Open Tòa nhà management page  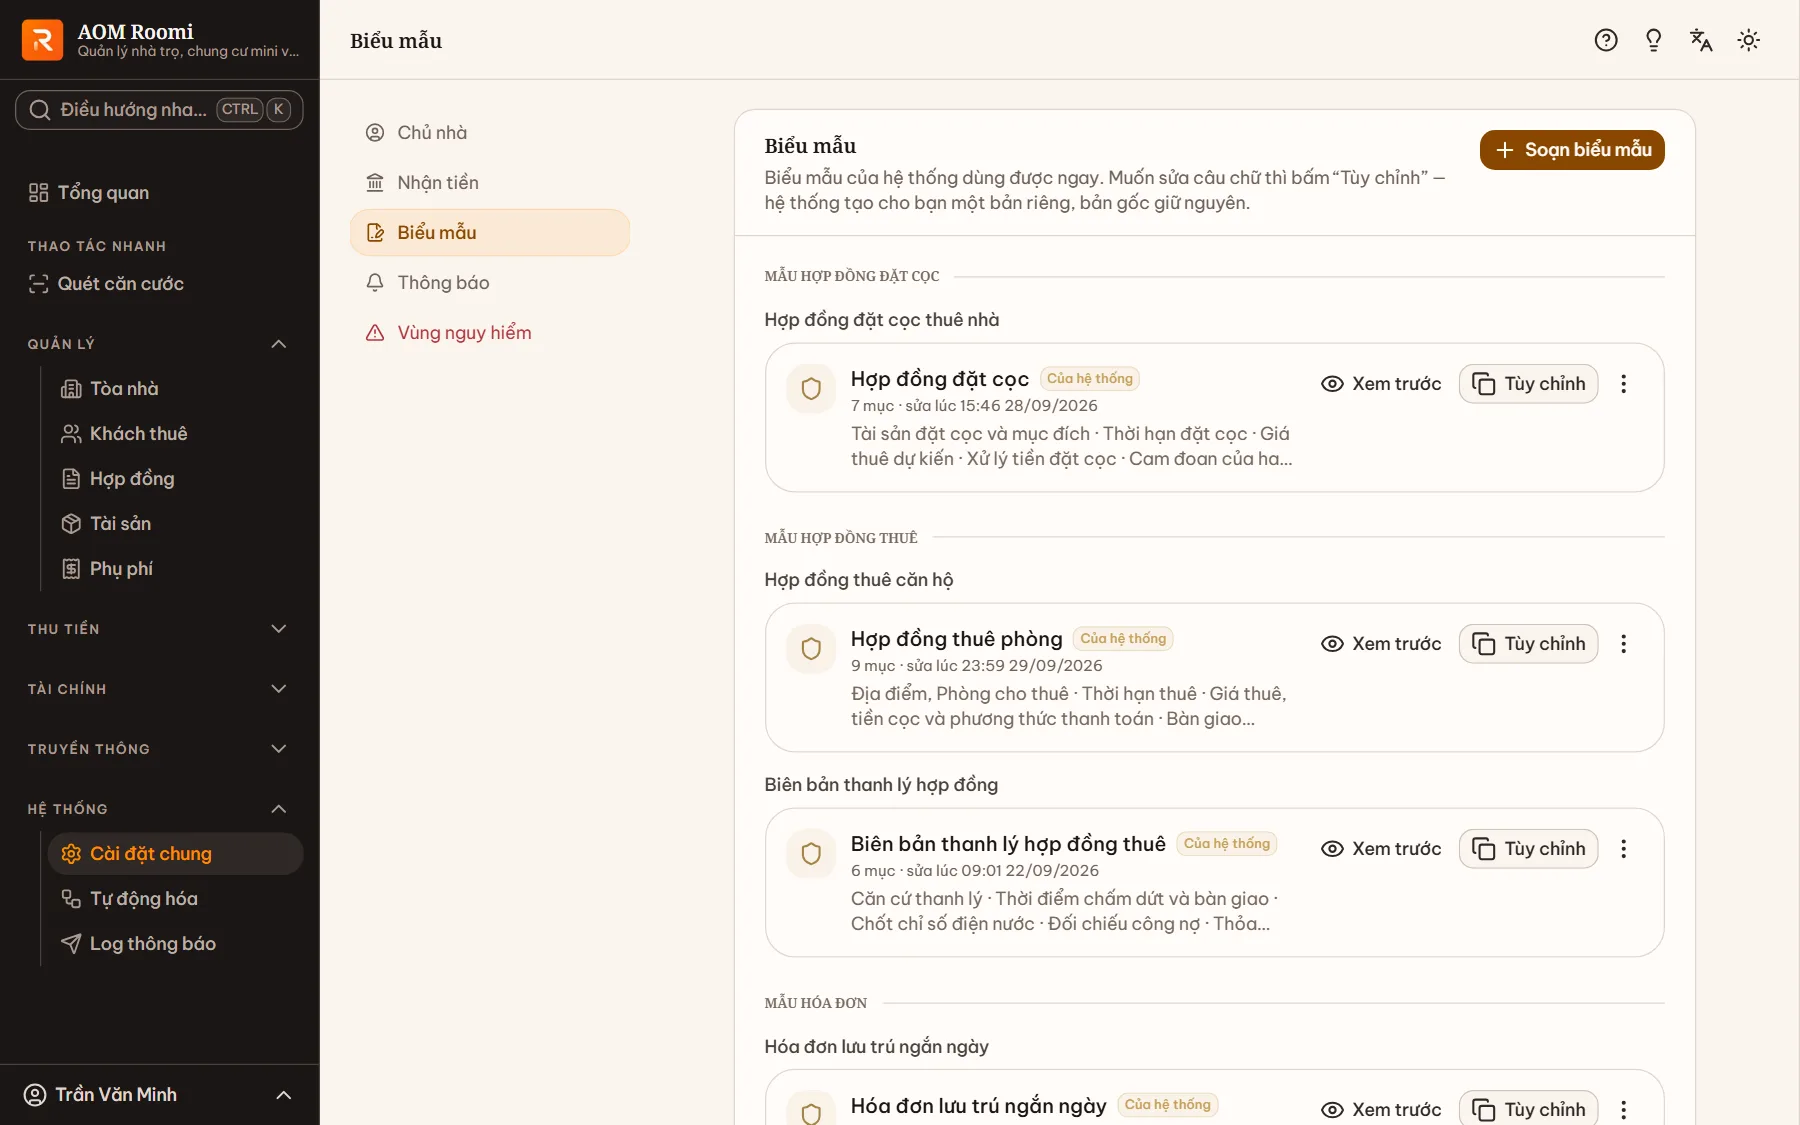pos(175,389)
